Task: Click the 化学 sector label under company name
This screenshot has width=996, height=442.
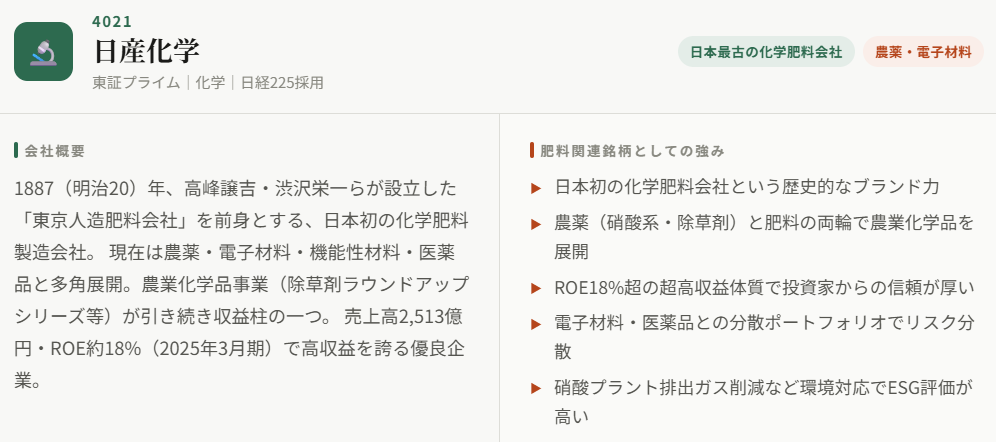Action: (x=210, y=83)
